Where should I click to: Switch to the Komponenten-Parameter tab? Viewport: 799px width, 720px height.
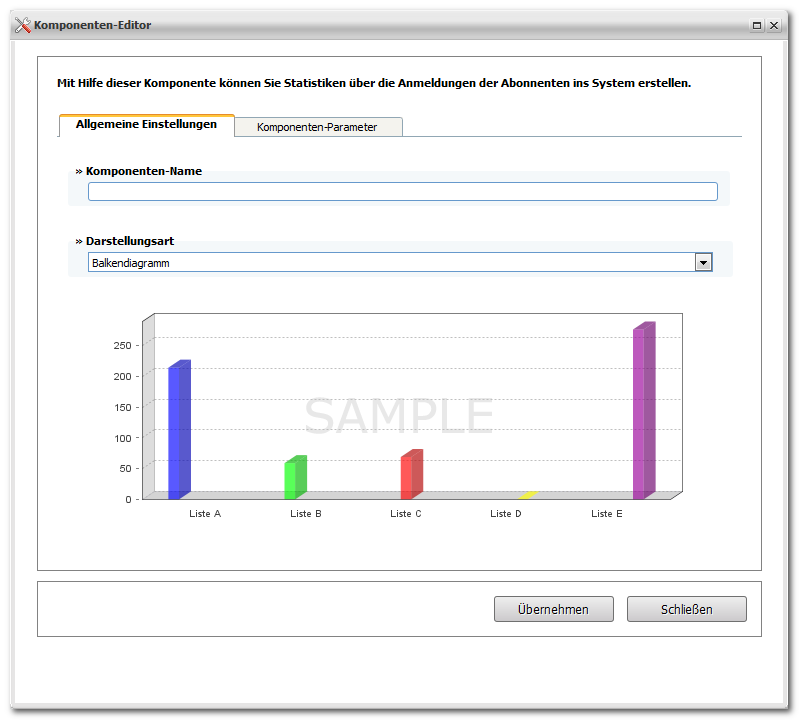tap(318, 127)
